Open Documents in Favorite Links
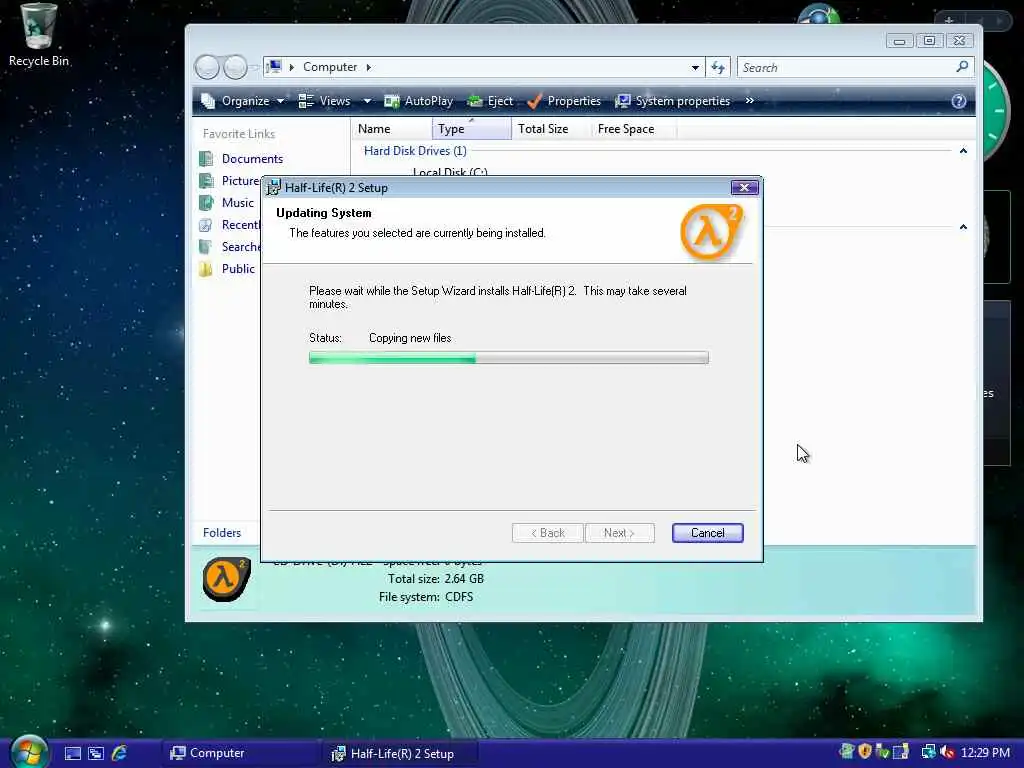Screen dimensions: 1024x768 tap(252, 159)
